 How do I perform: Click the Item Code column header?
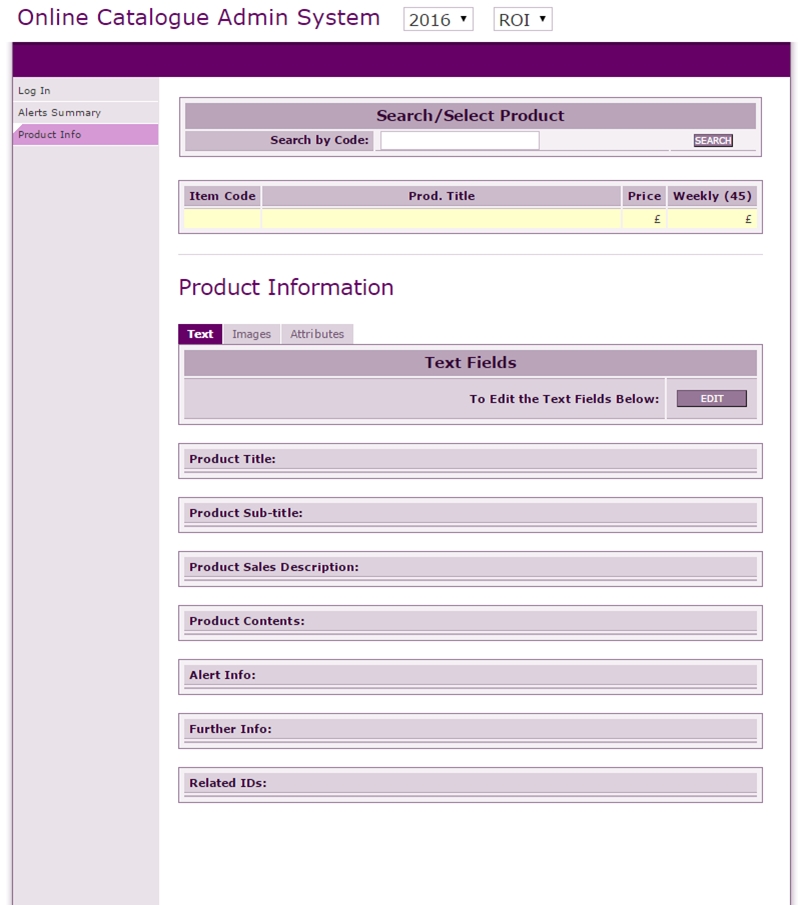coord(222,196)
